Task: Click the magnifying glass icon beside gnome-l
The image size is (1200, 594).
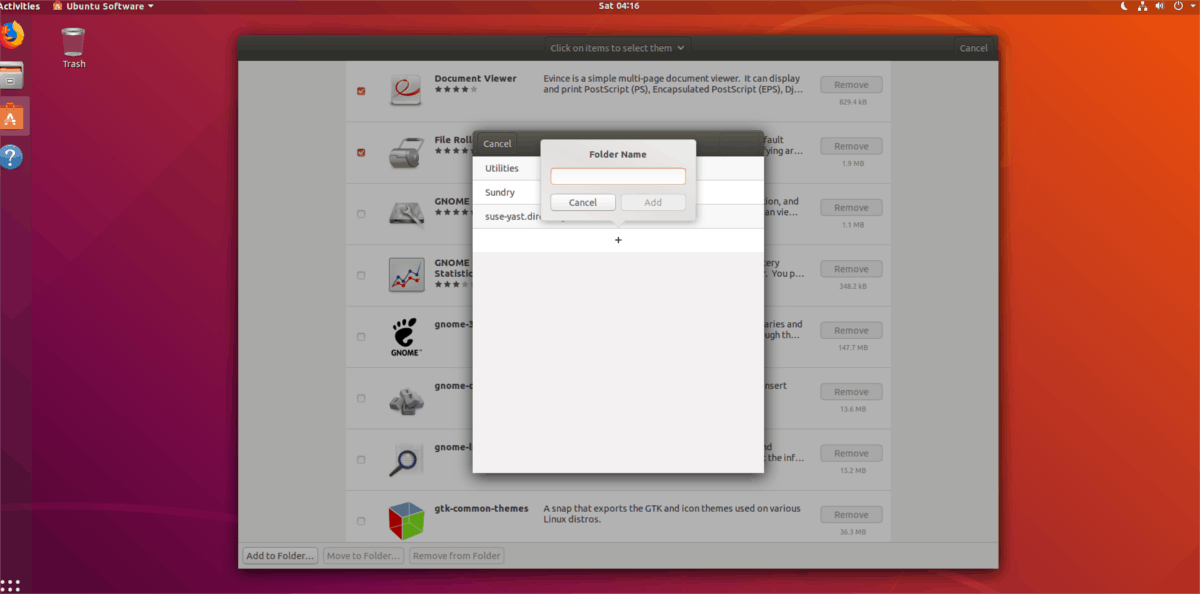Action: point(406,459)
